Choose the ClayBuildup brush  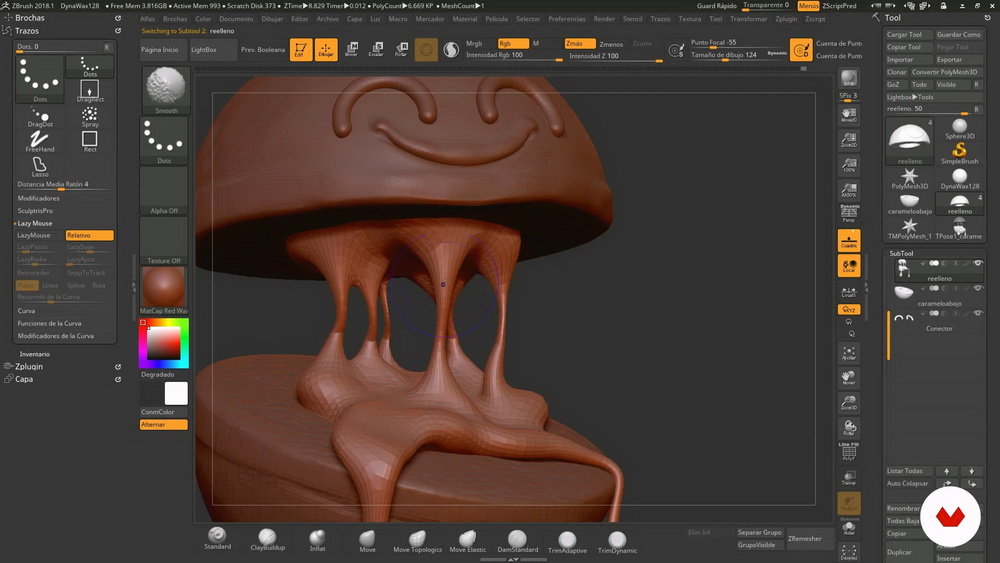point(268,539)
